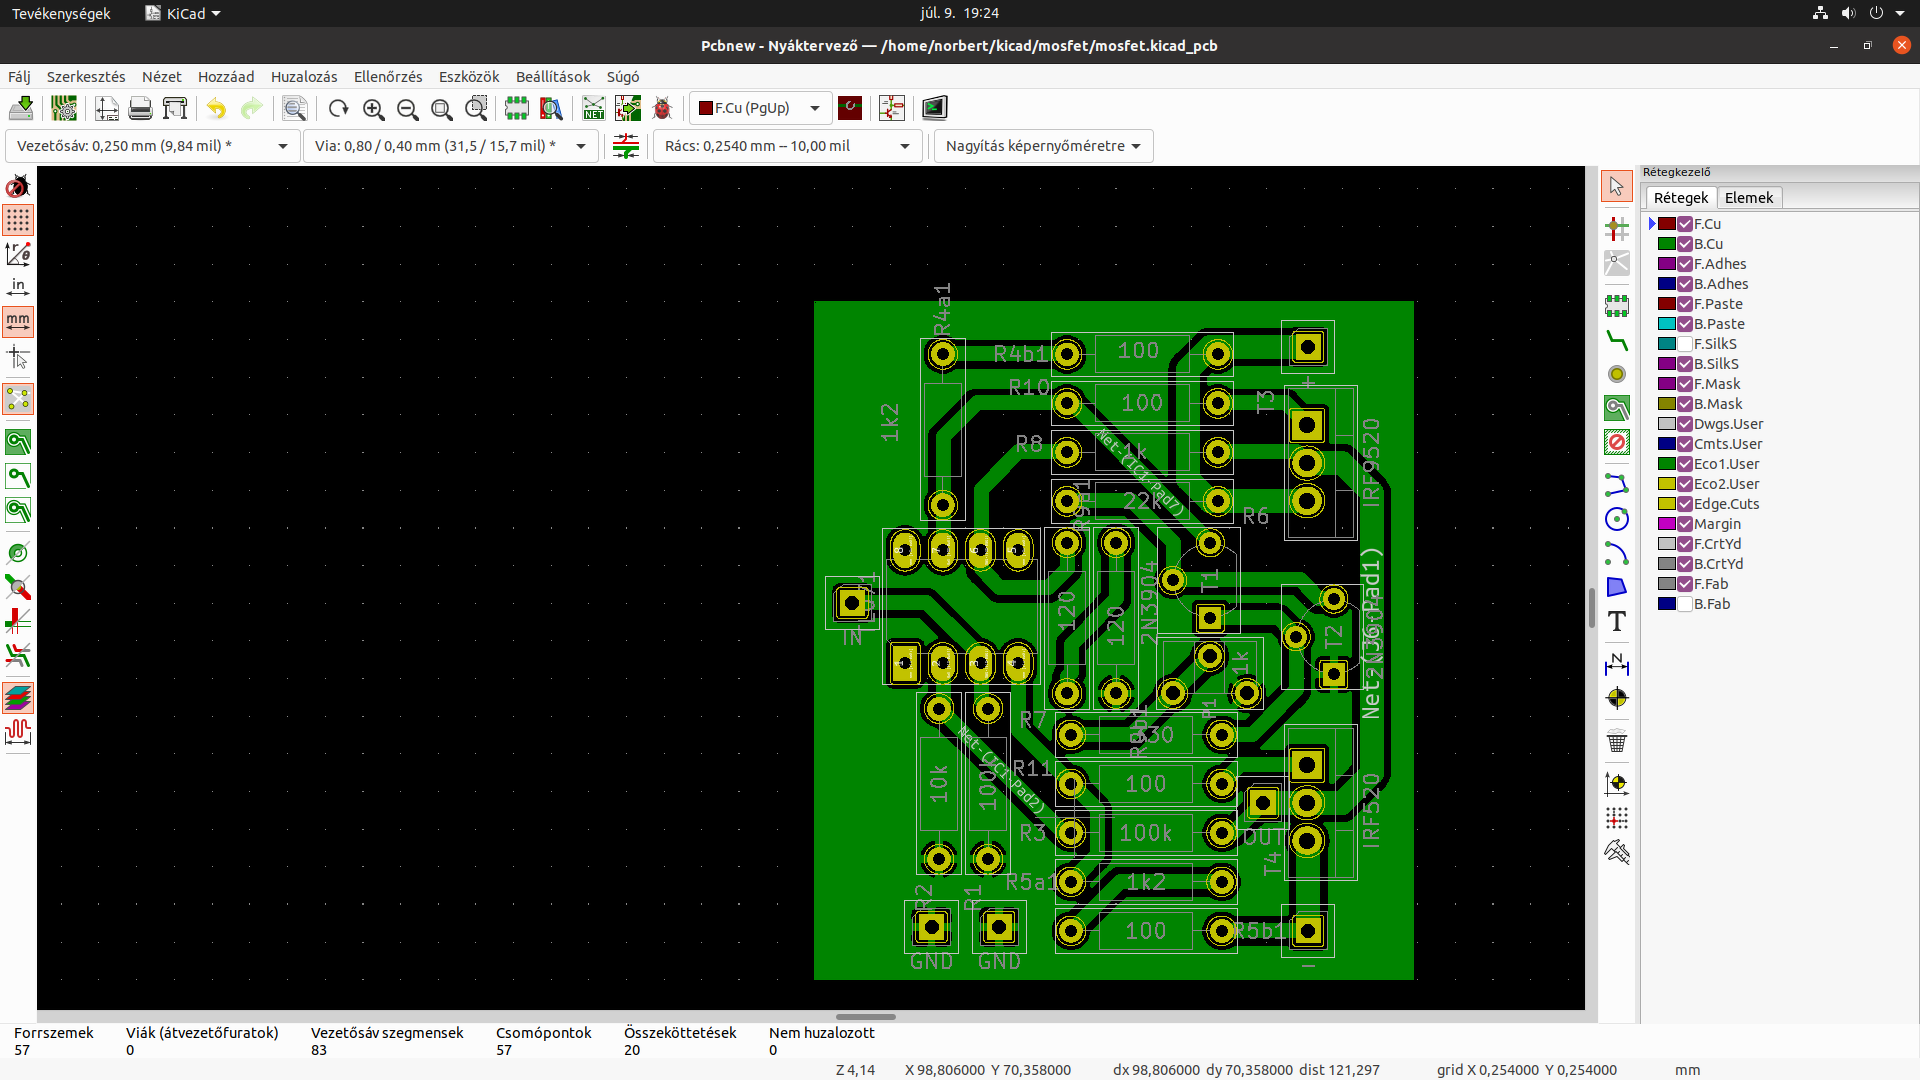Uncheck the B.Cu layer checkbox
Image resolution: width=1920 pixels, height=1080 pixels.
pyautogui.click(x=1685, y=244)
